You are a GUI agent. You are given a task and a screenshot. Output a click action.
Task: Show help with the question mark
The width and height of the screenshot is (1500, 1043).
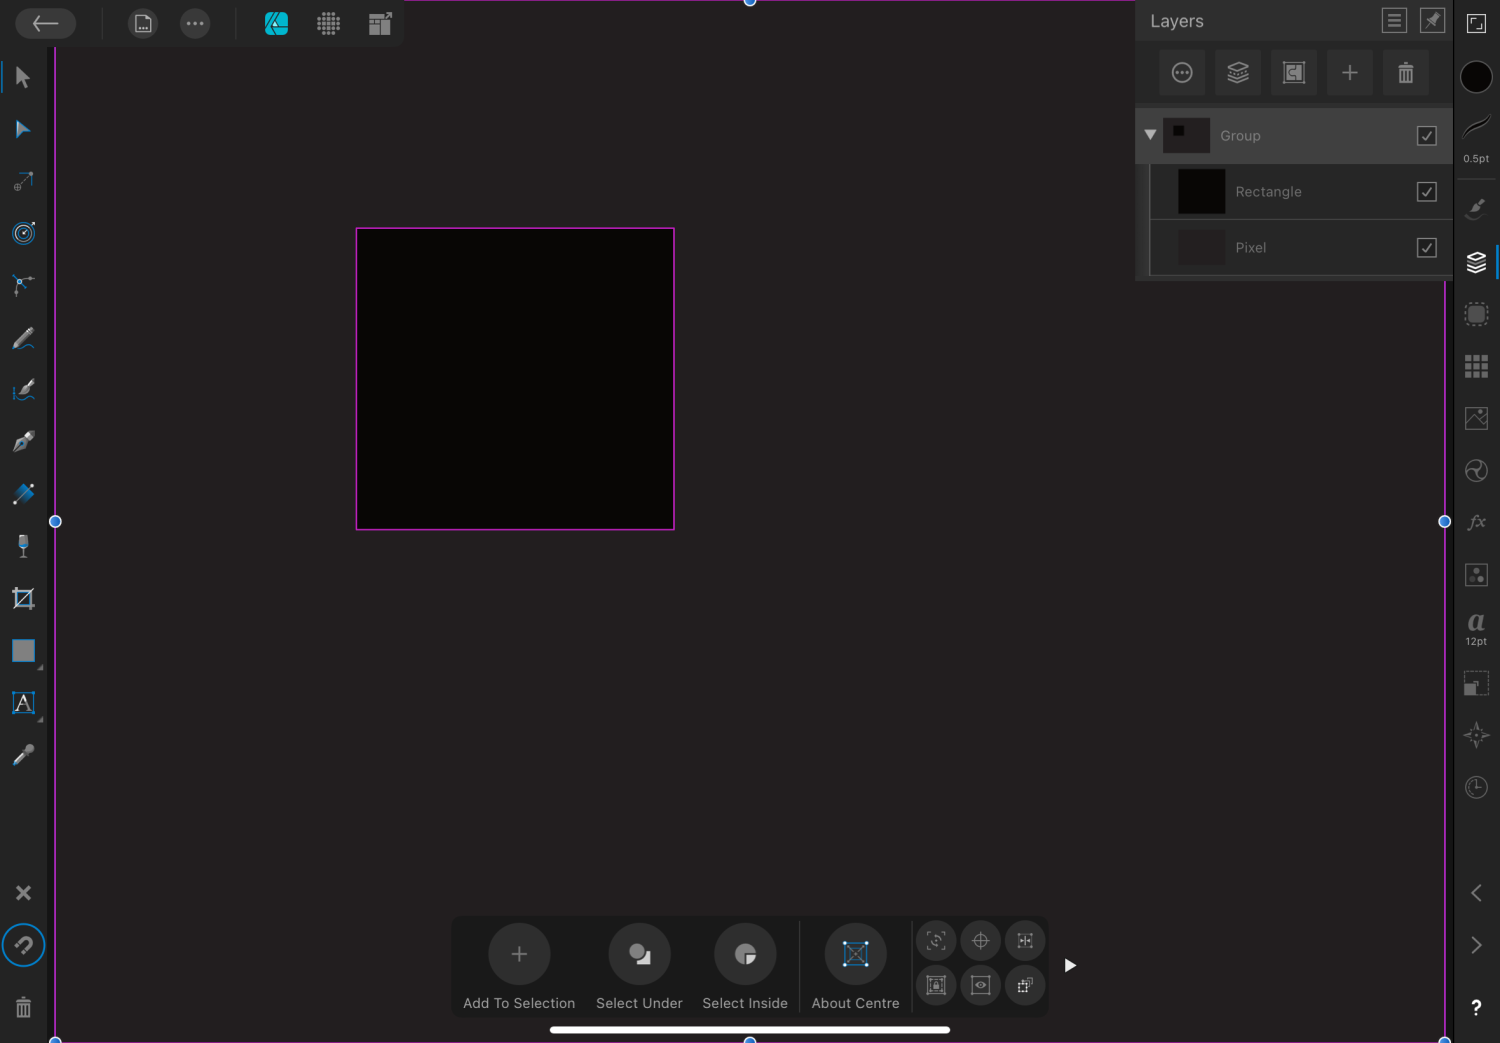1476,1008
